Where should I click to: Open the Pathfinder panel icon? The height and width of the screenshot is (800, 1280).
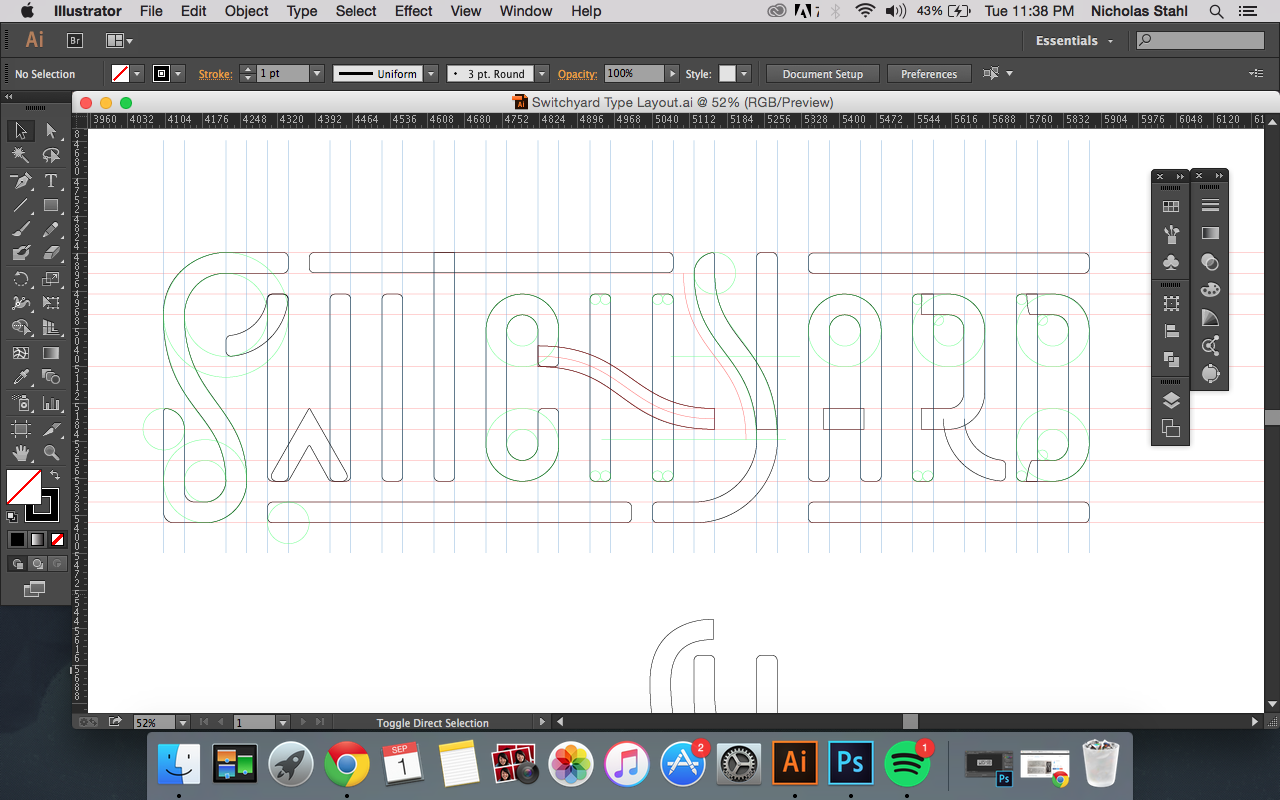click(x=1171, y=359)
